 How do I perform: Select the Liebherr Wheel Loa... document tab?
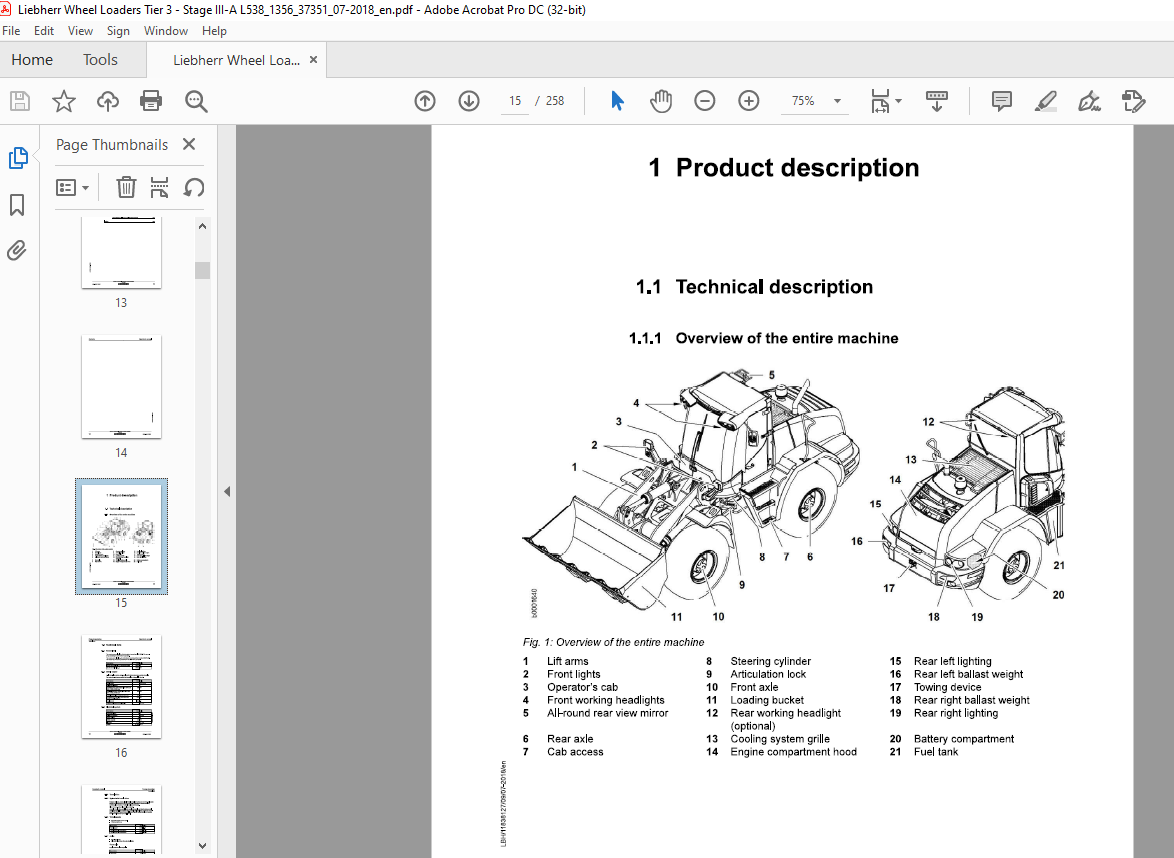(236, 60)
